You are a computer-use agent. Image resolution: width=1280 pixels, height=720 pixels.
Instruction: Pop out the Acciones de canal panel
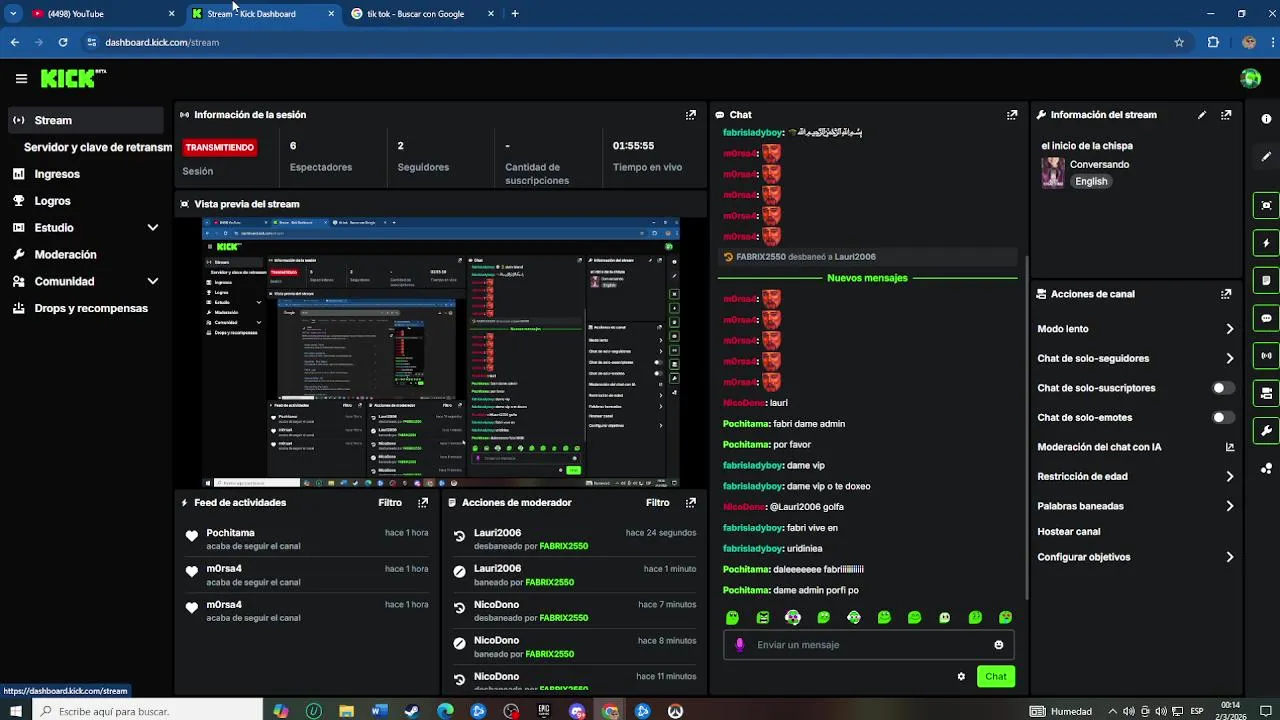click(1226, 294)
